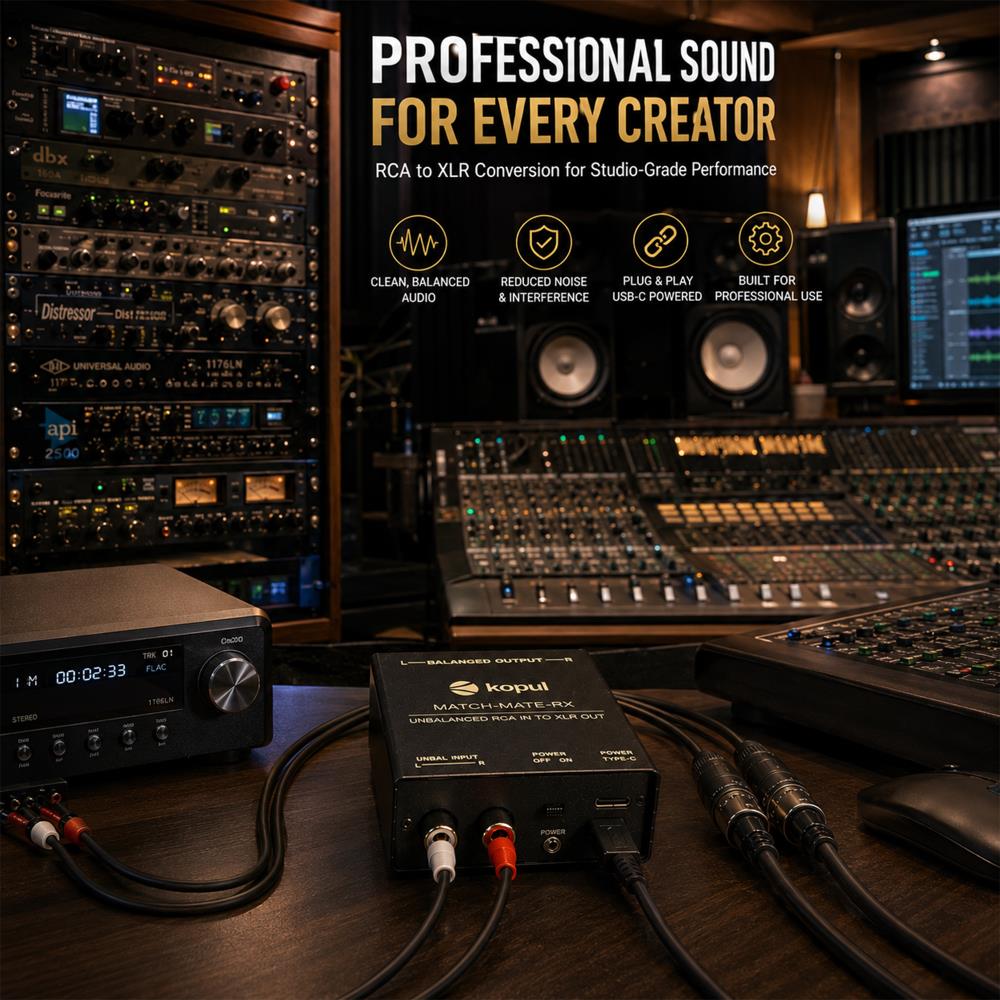Click the "FLAC" indicator on the player display

point(156,668)
